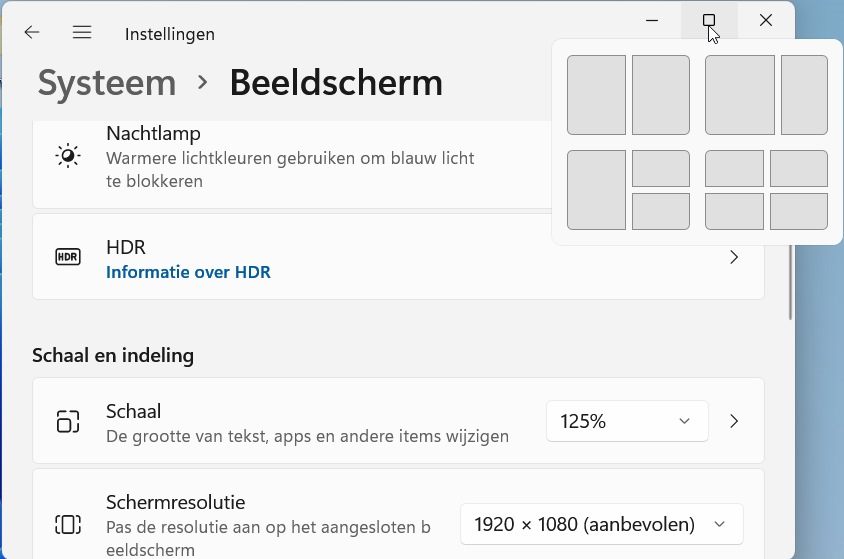Click the Nachtlamp sun icon

[68, 156]
